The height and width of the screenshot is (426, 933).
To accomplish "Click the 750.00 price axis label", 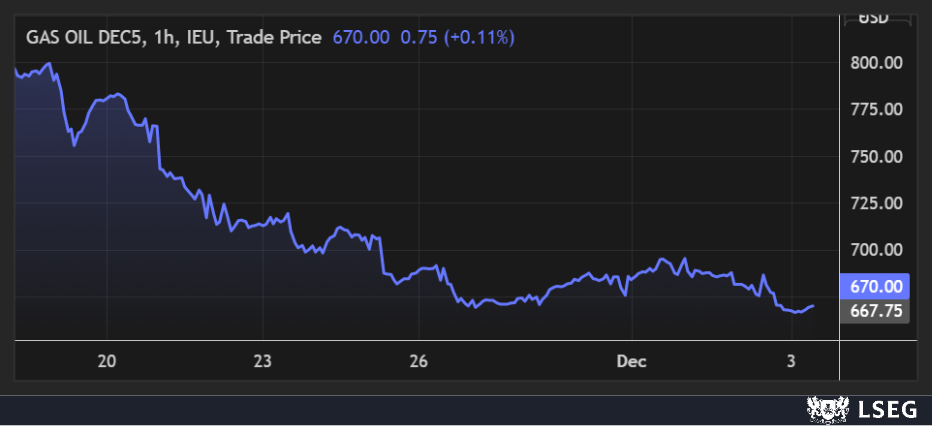I will point(876,156).
